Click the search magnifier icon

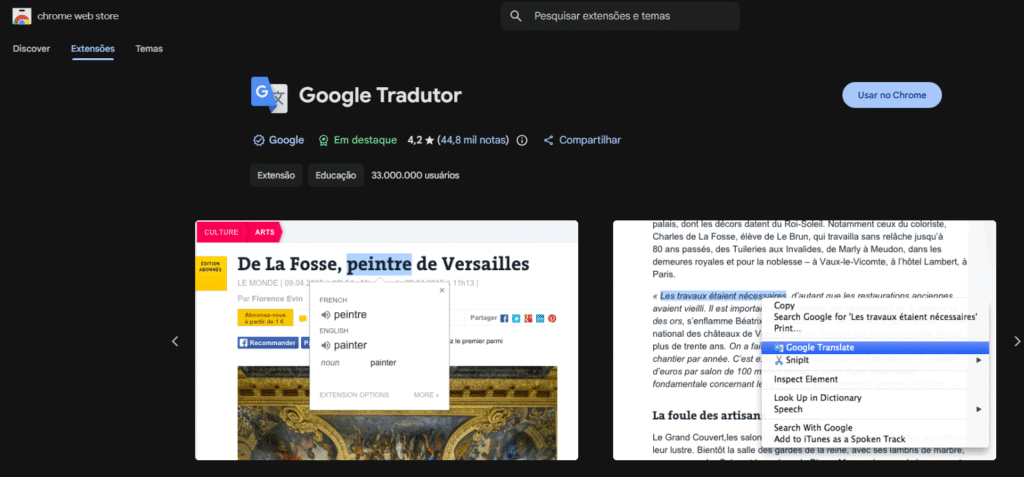516,16
